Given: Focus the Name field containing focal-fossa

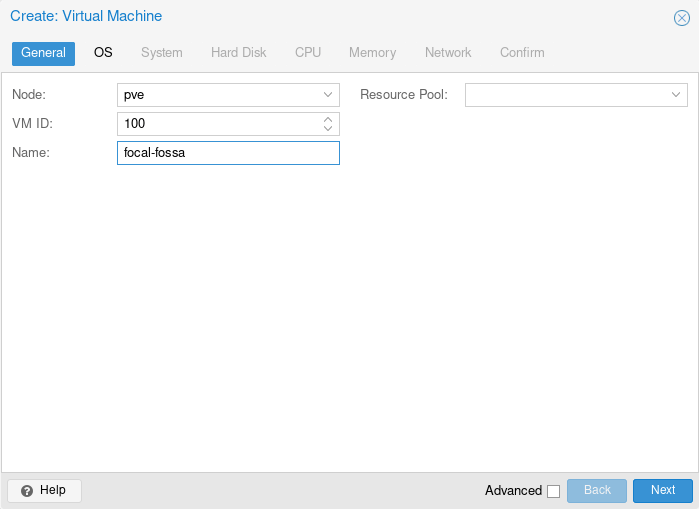Looking at the screenshot, I should (228, 153).
